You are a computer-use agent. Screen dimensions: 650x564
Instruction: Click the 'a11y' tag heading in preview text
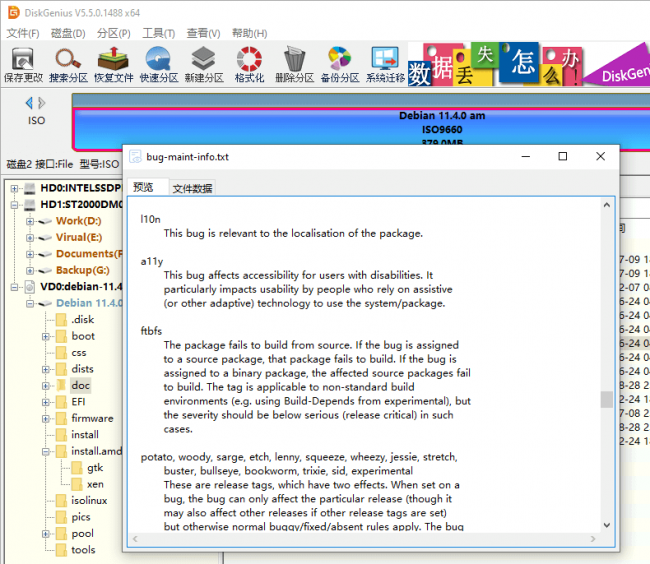coord(152,261)
